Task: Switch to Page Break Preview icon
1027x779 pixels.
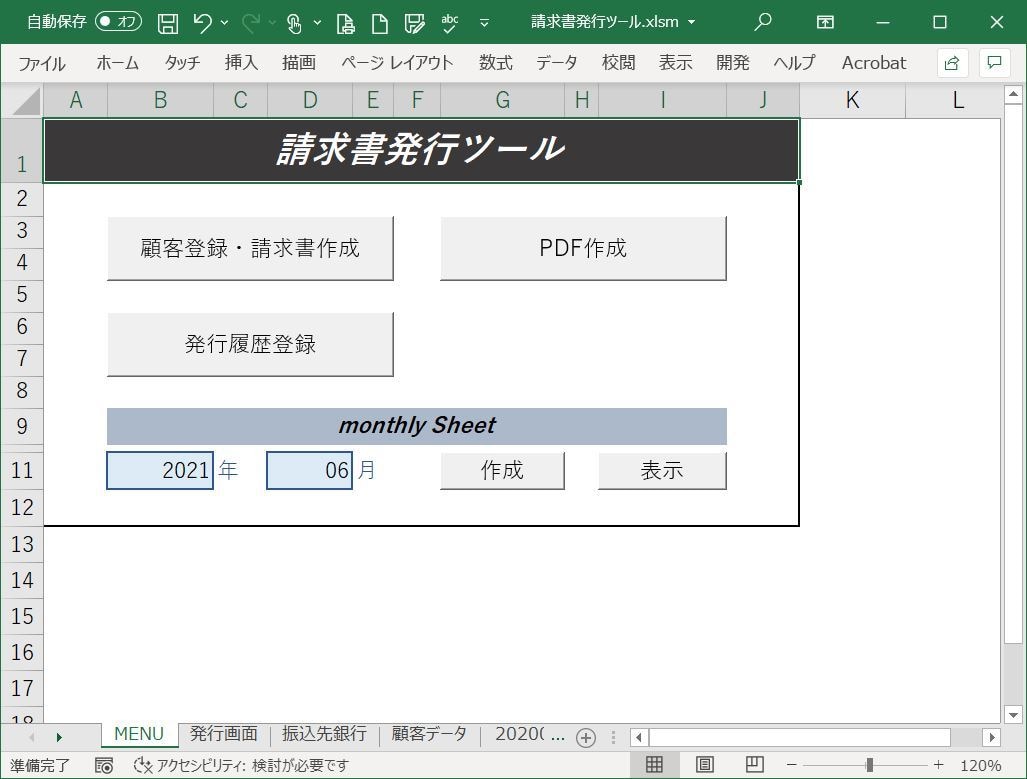Action: 755,765
